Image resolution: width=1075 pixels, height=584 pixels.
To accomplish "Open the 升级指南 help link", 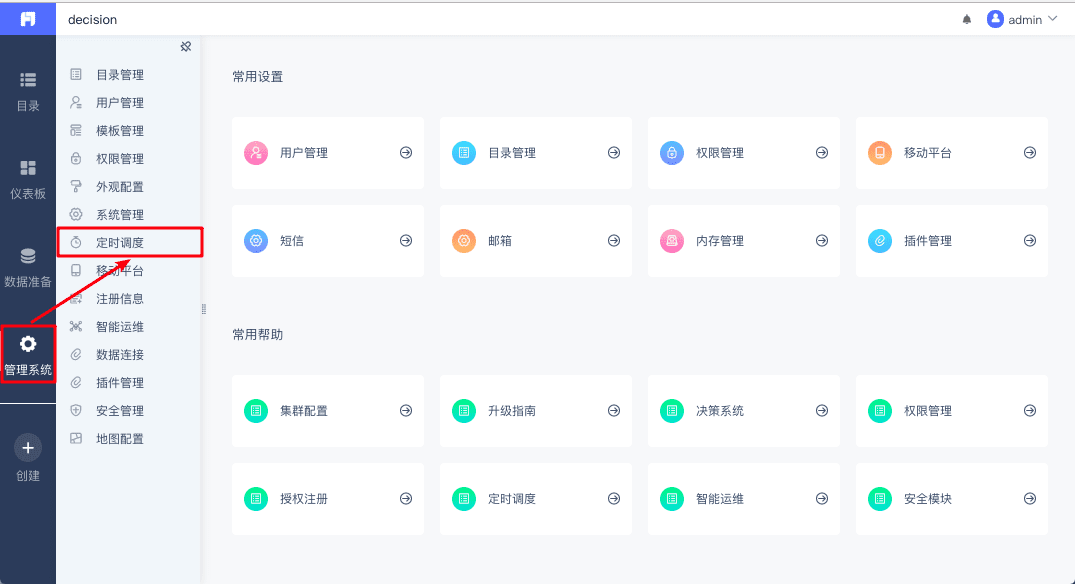I will 512,411.
